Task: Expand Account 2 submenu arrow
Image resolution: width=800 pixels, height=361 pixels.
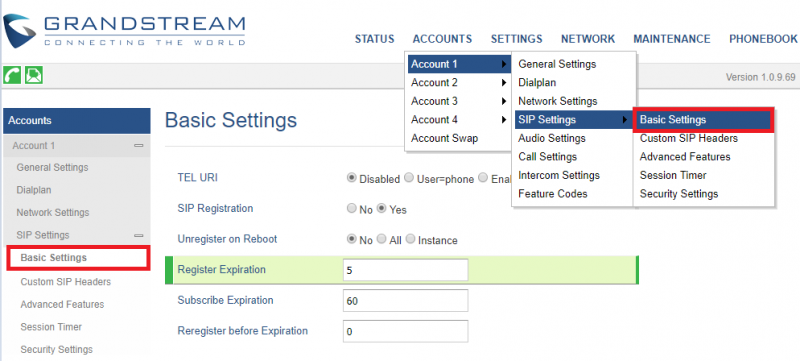Action: (x=504, y=83)
